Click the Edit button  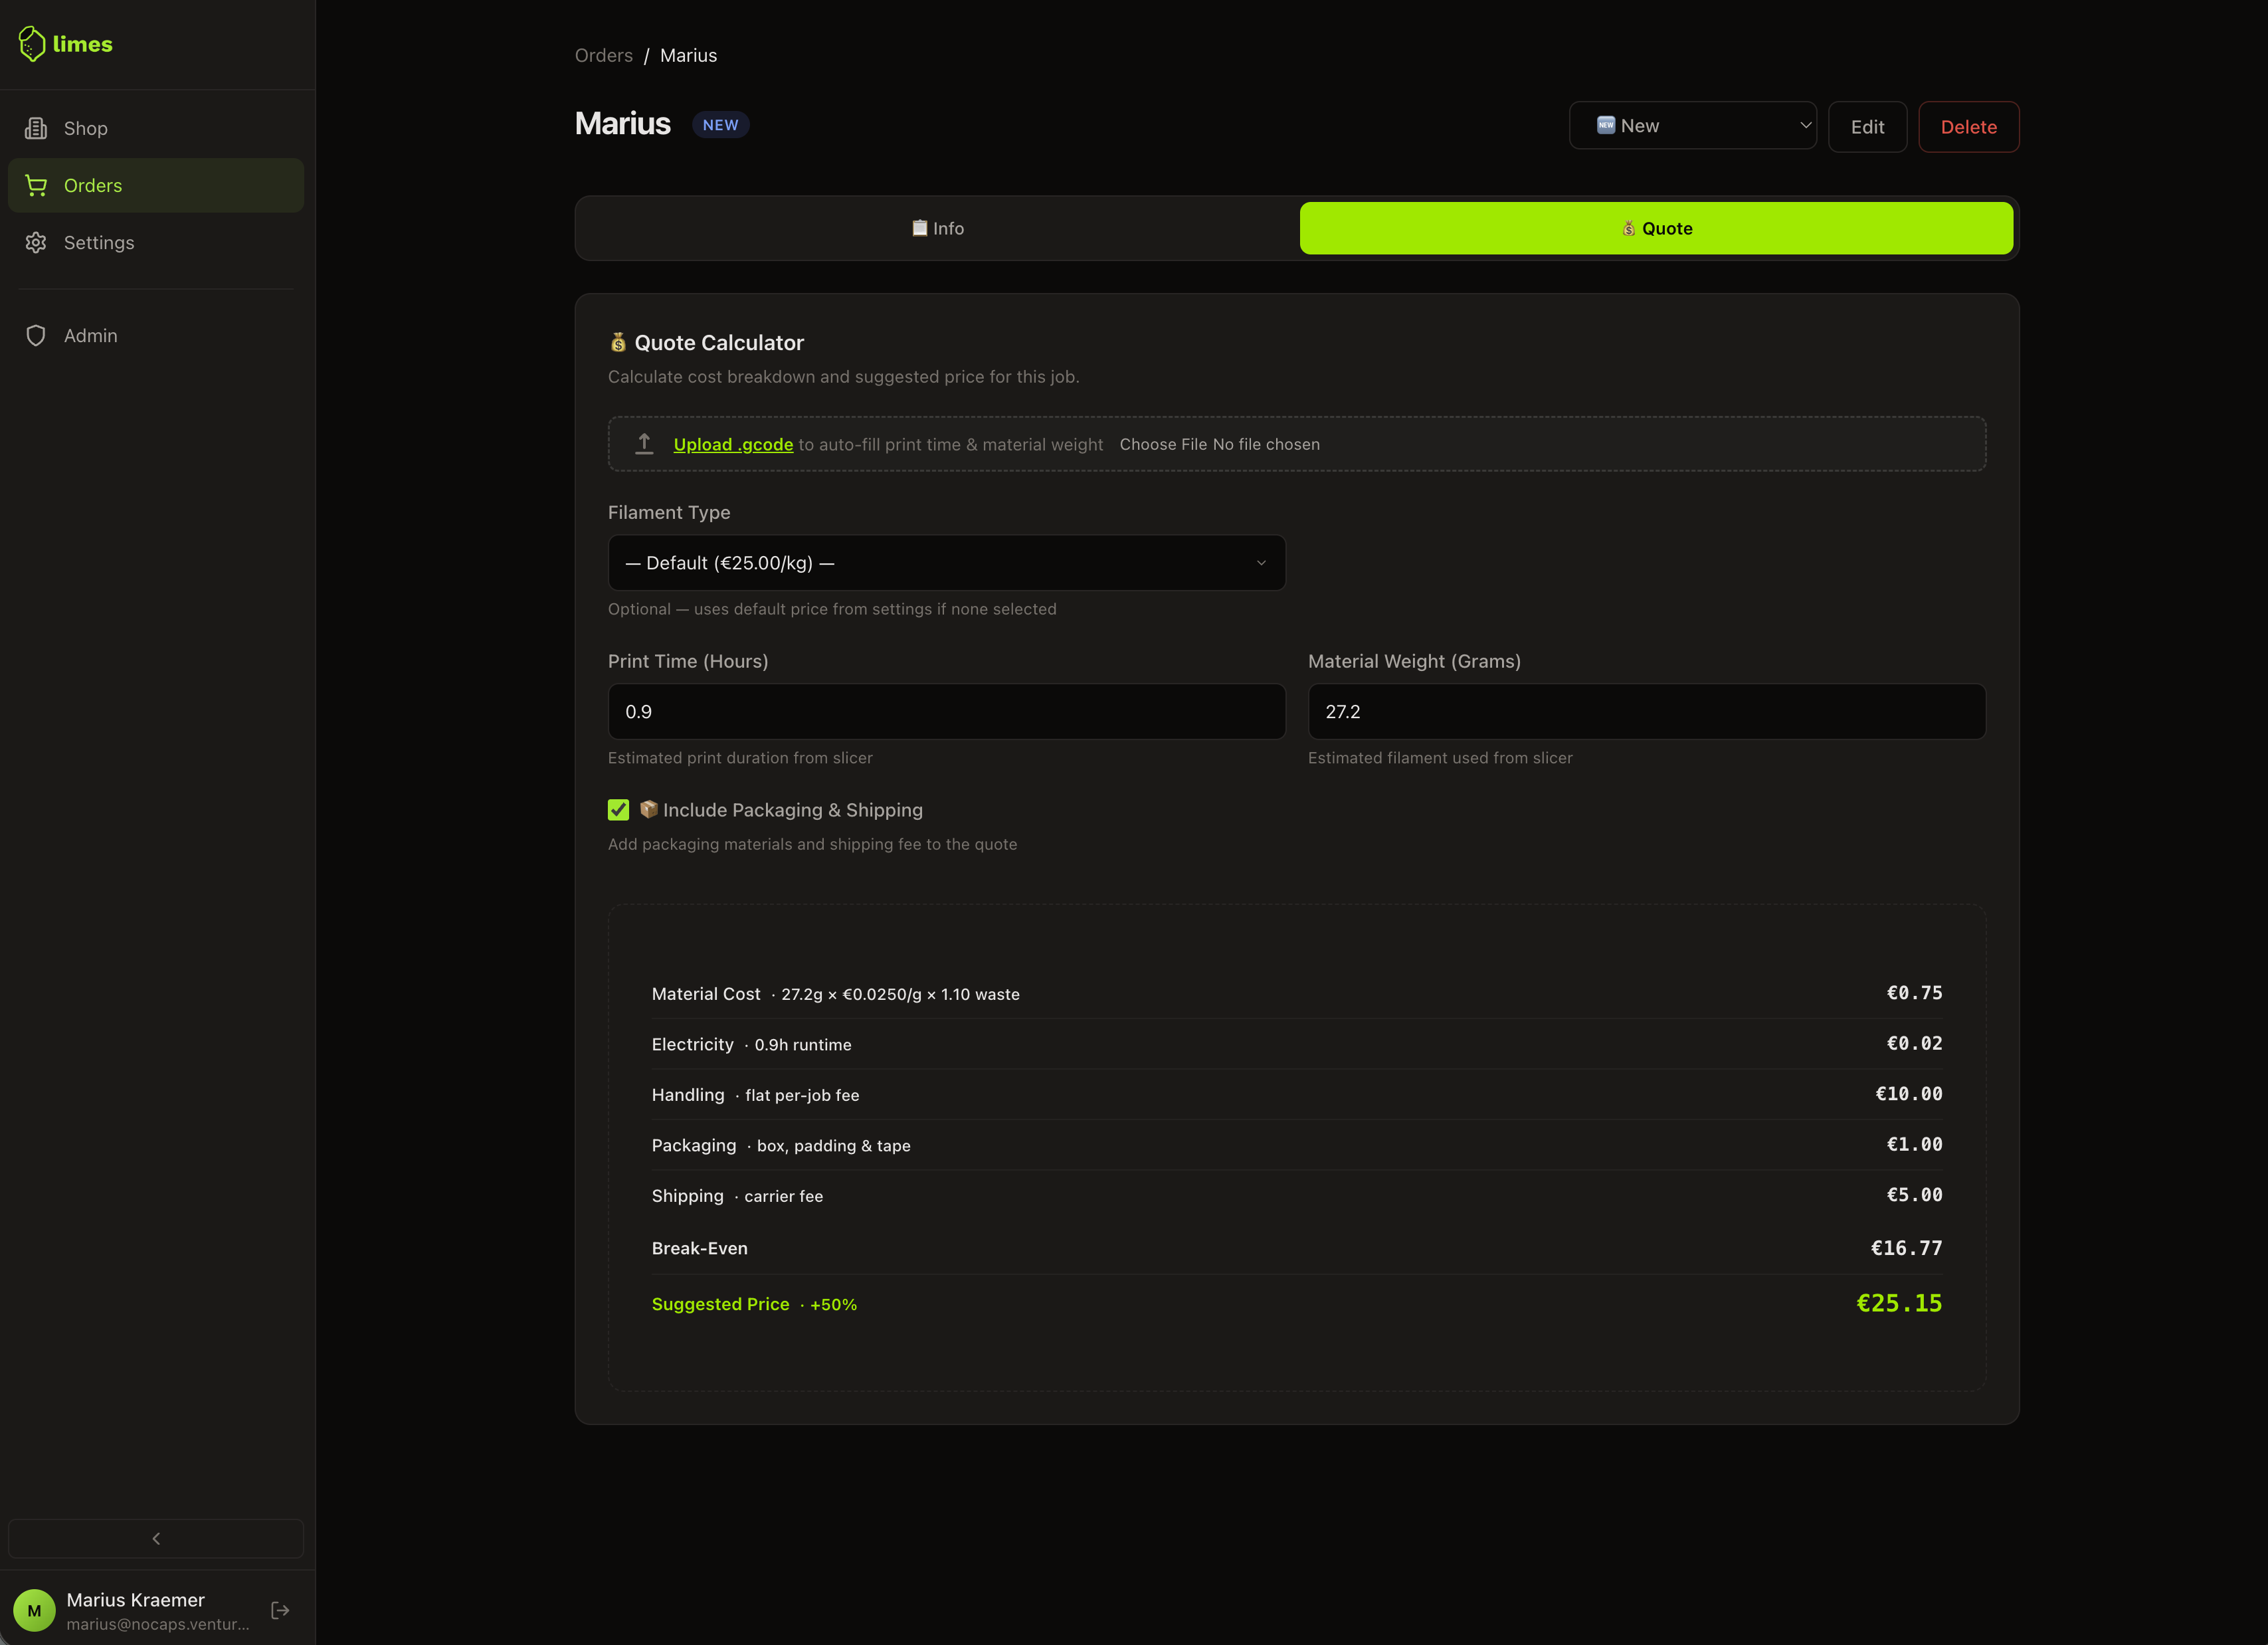(1867, 127)
